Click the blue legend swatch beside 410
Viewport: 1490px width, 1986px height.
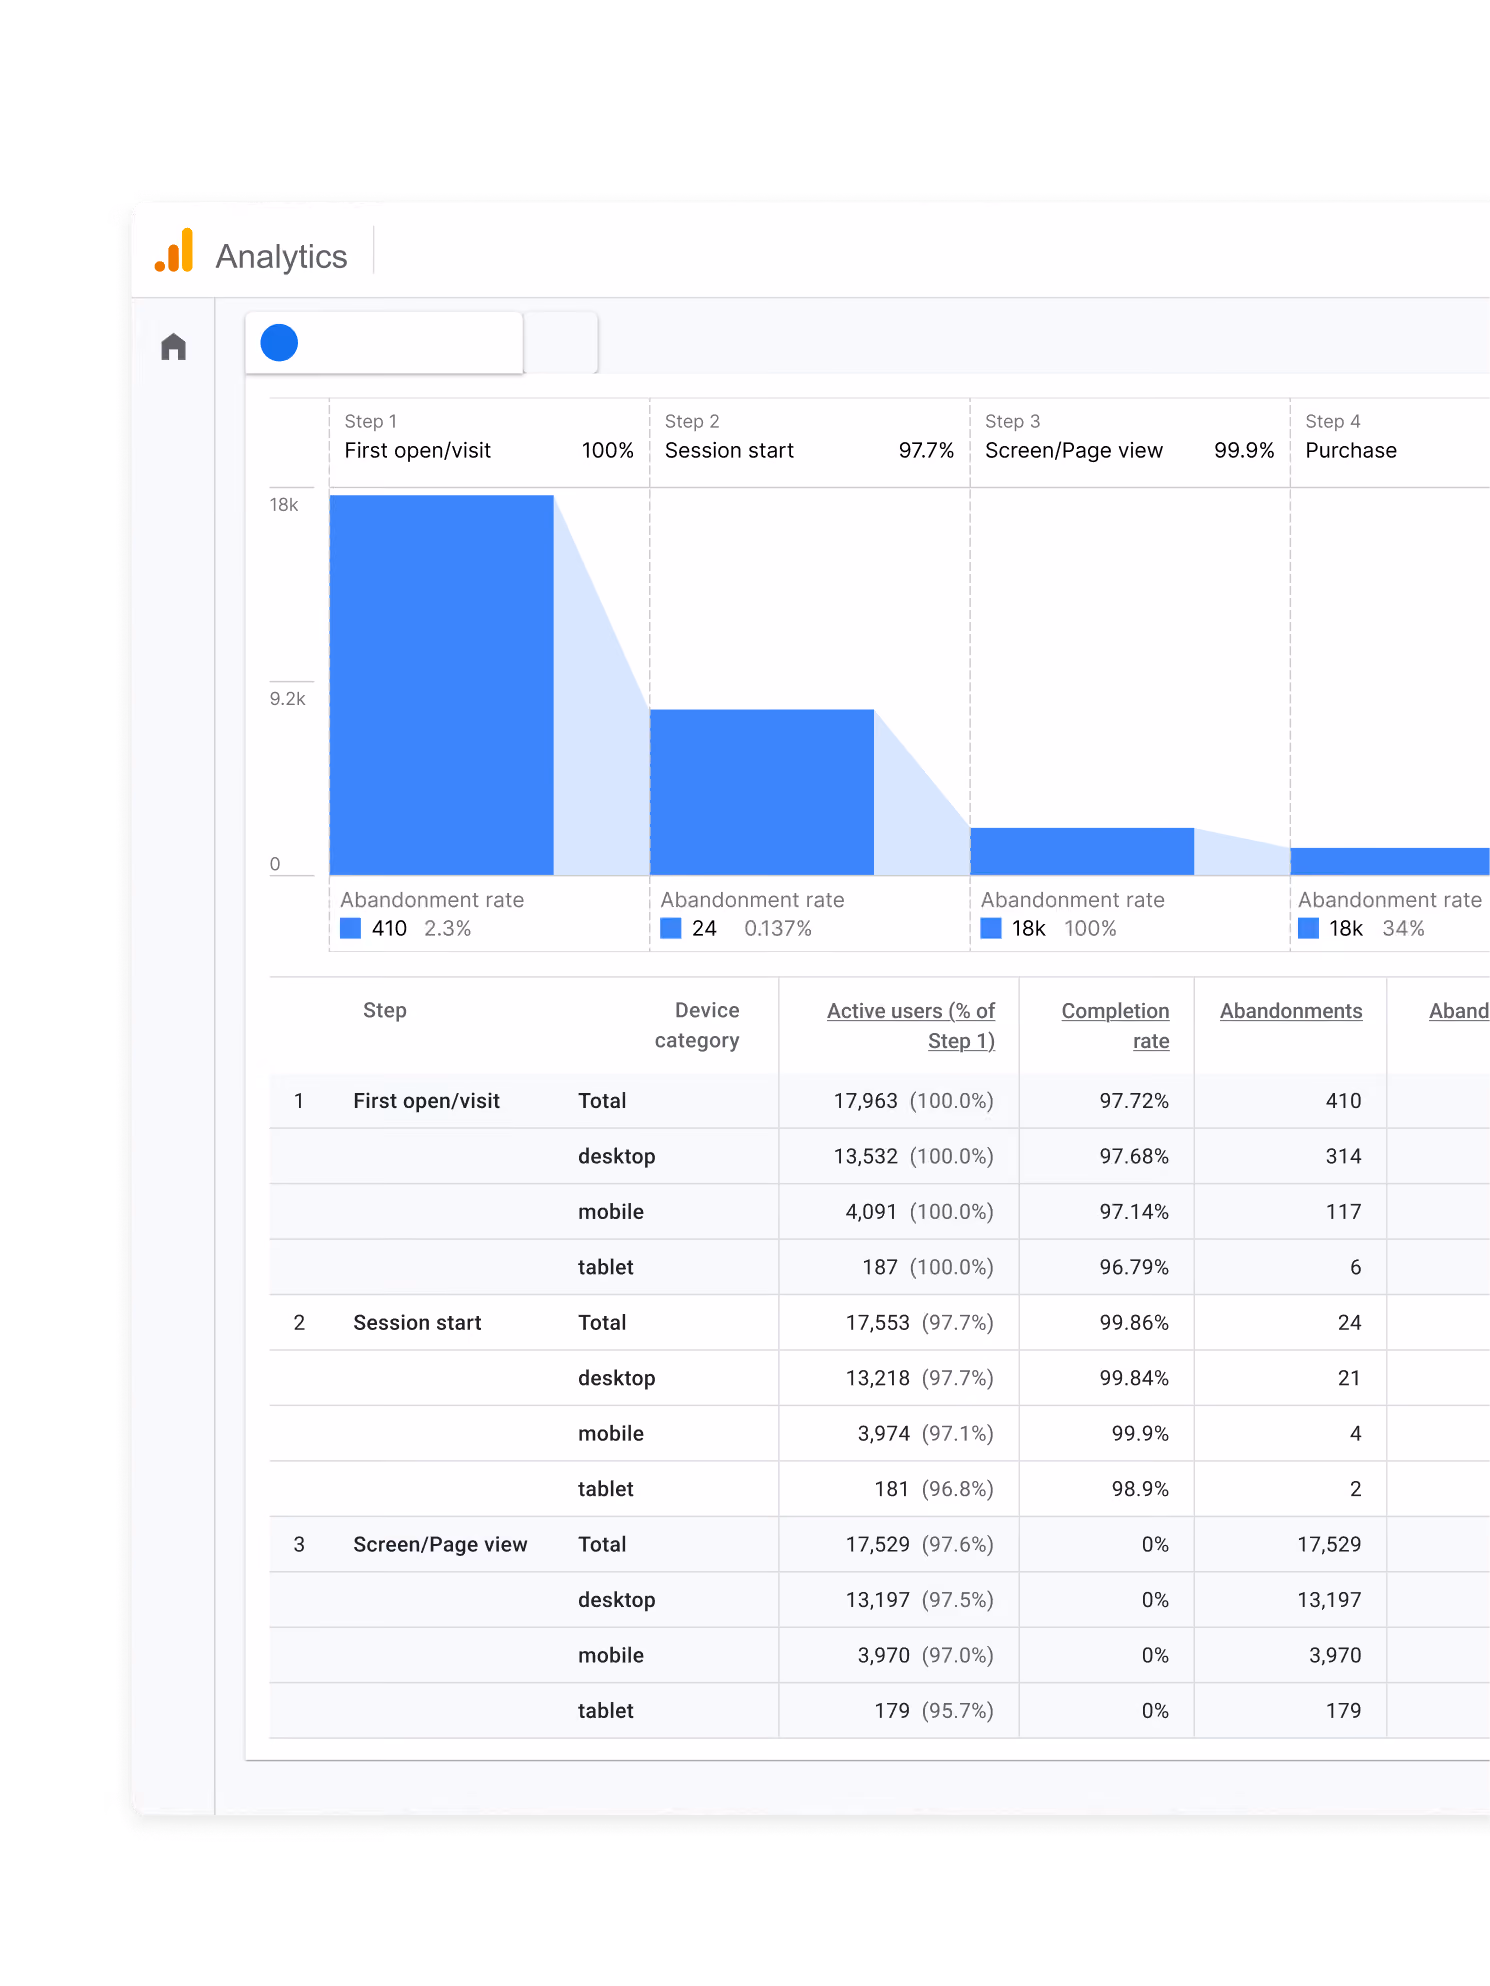point(350,928)
